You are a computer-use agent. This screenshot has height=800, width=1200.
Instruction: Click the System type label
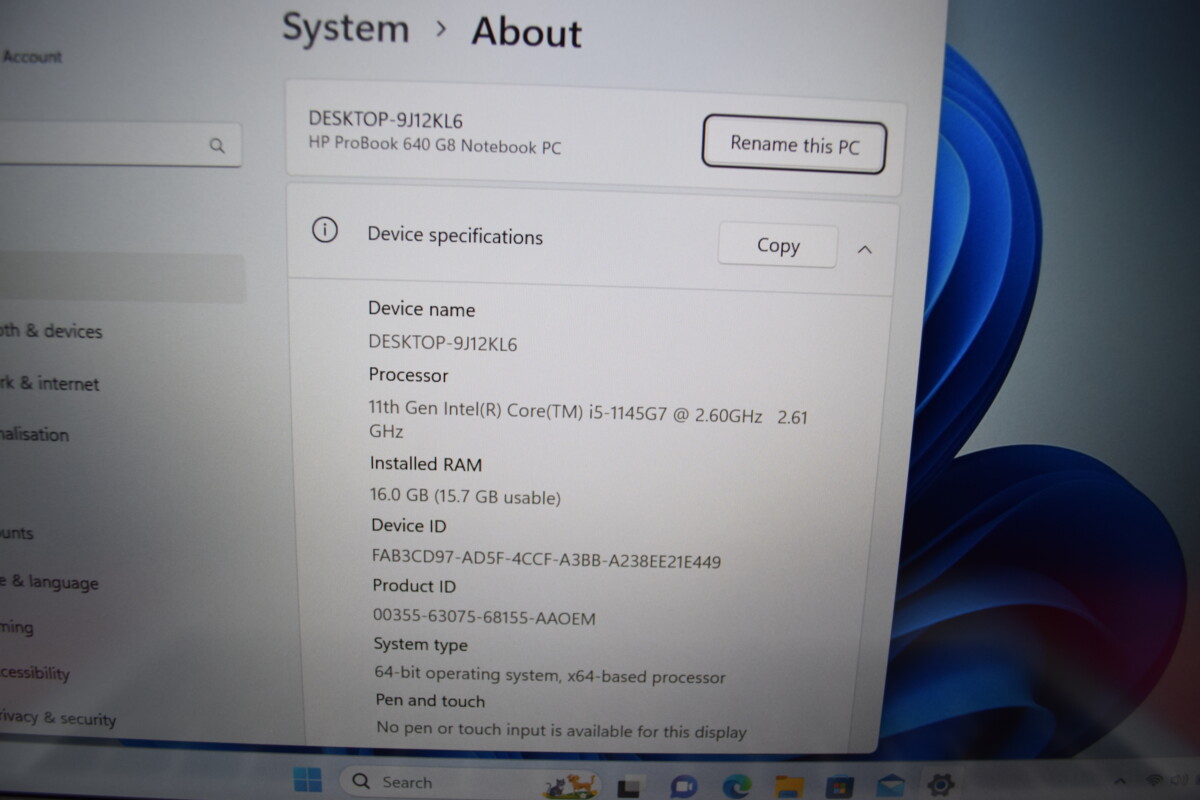click(x=421, y=645)
